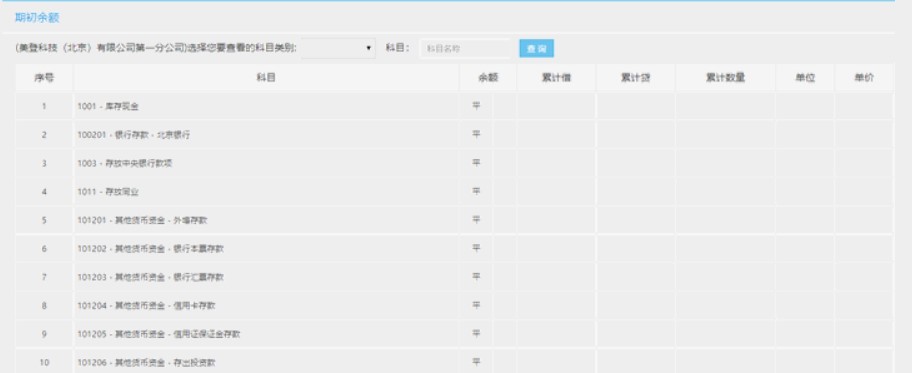The height and width of the screenshot is (373, 912).
Task: Click sequence number 6 in the table
Action: (x=44, y=249)
